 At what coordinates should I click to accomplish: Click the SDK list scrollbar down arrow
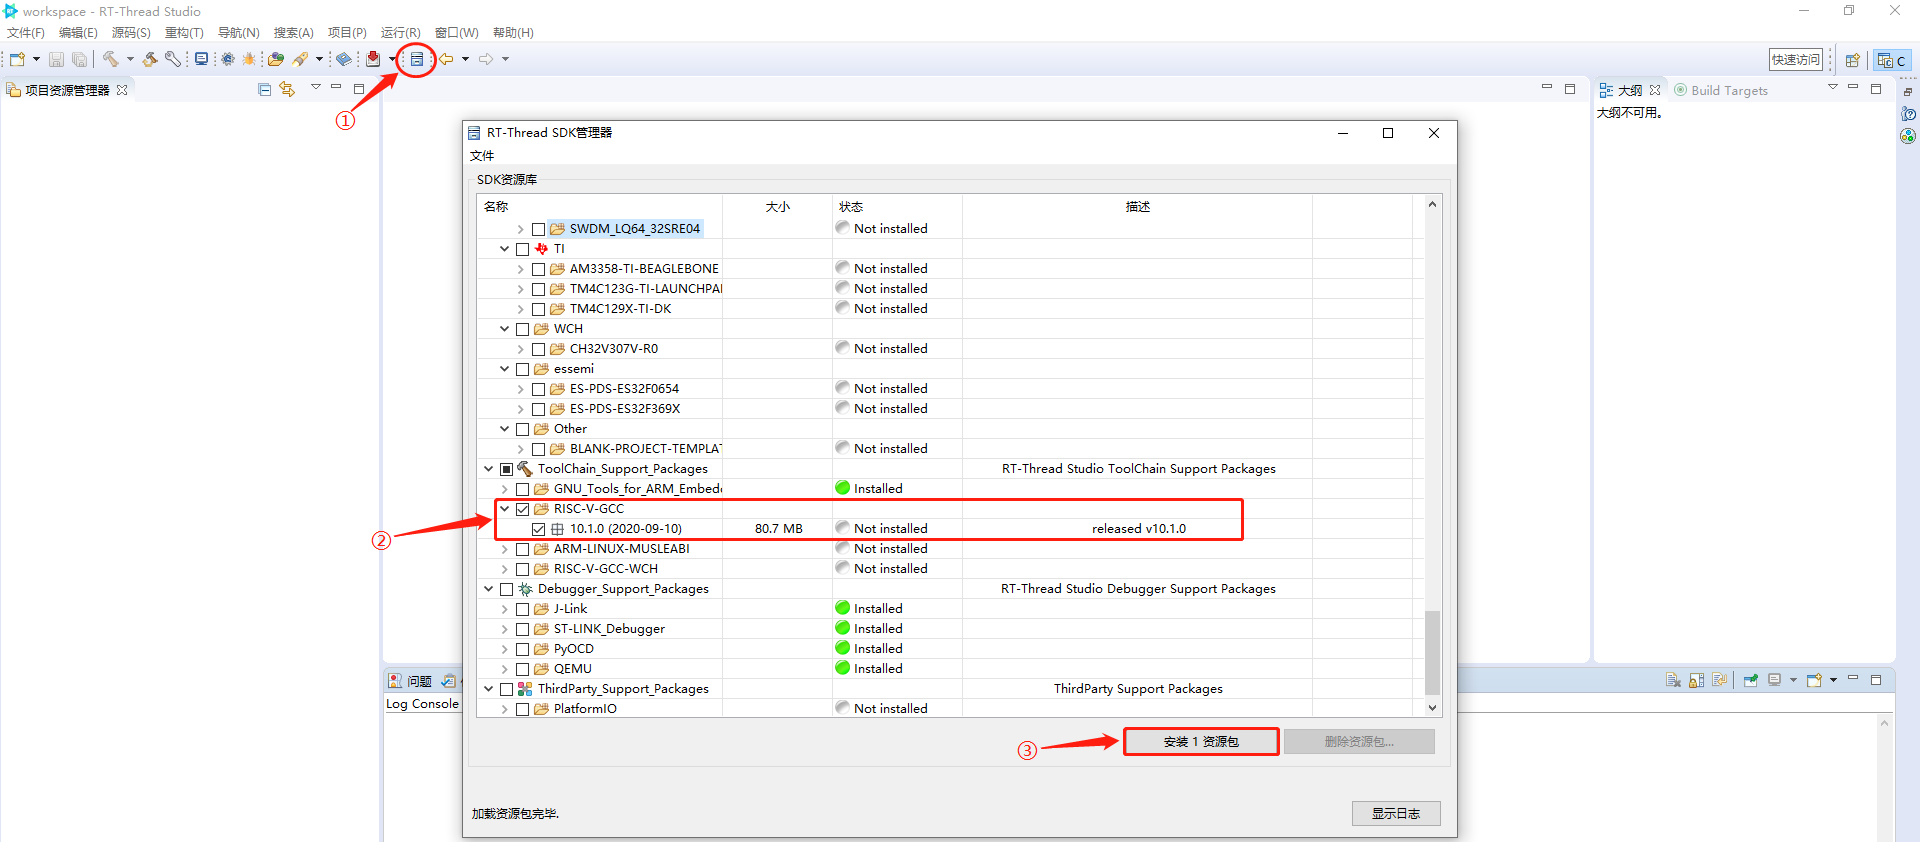1432,708
